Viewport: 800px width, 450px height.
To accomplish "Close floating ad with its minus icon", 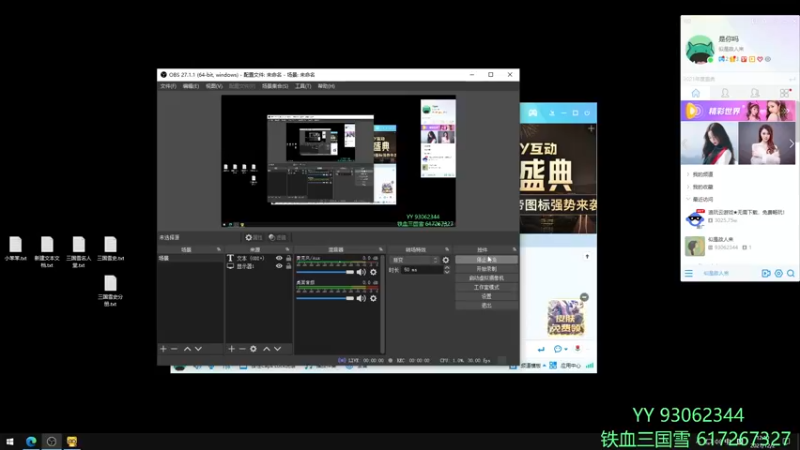I will [x=584, y=297].
